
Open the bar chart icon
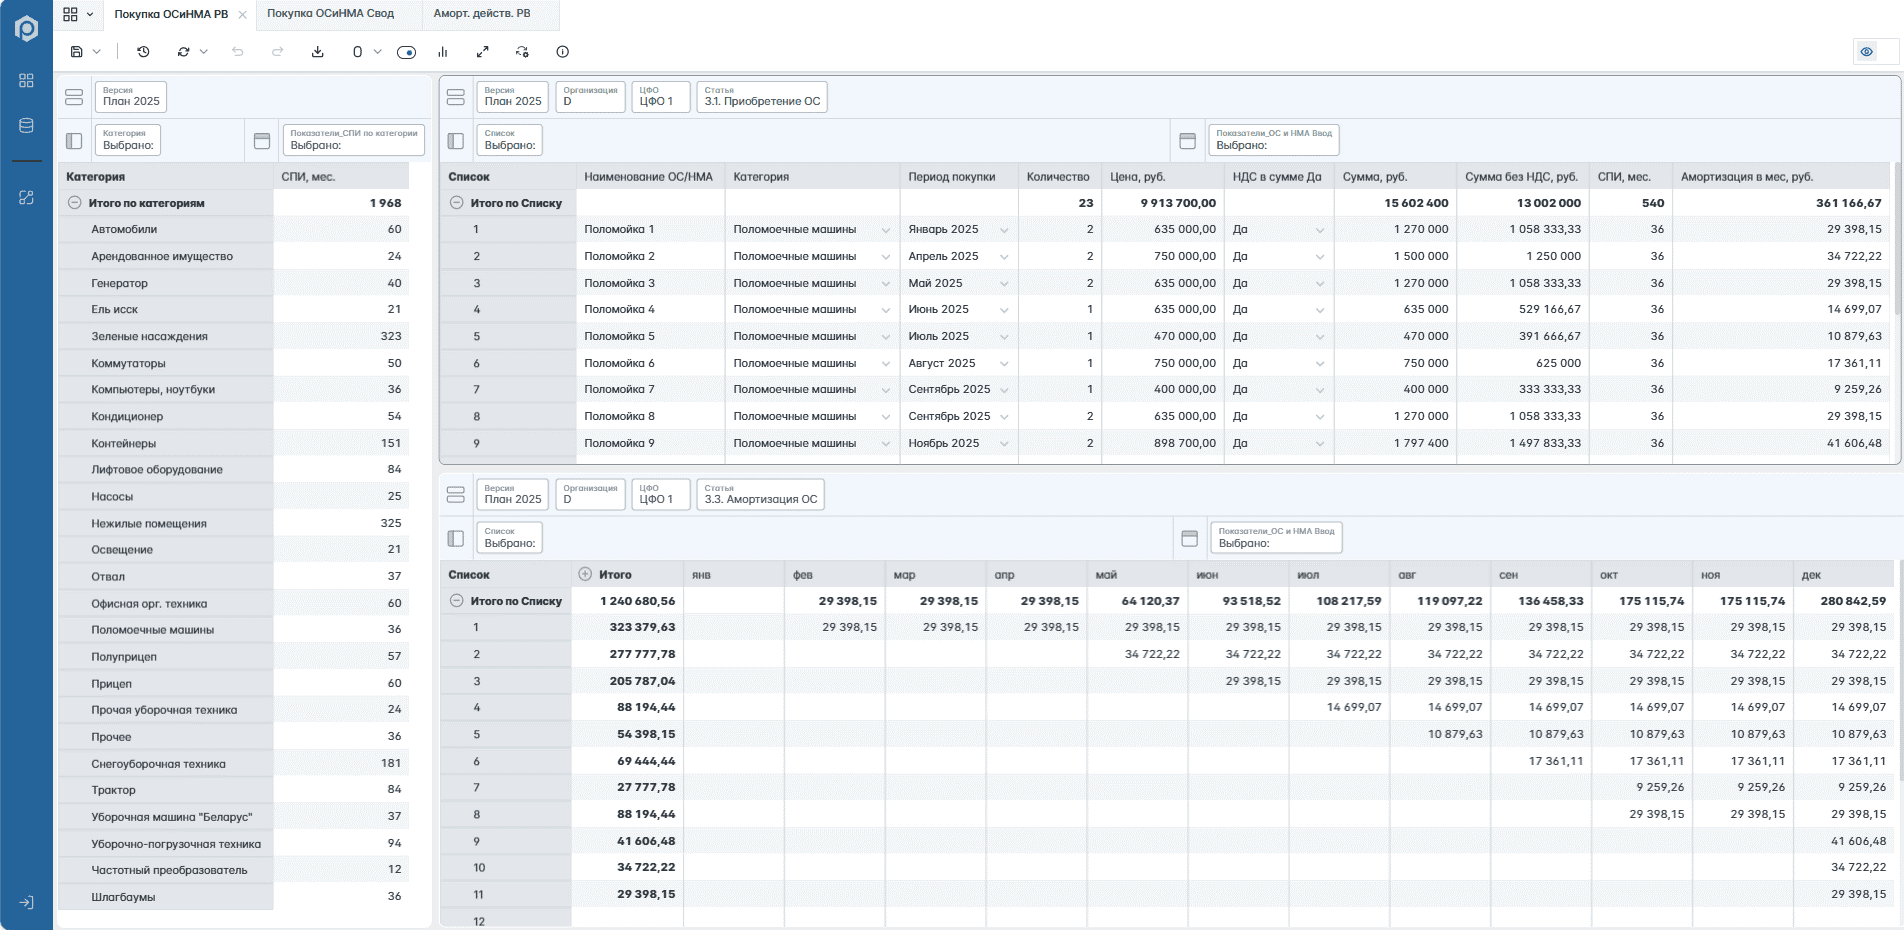coord(443,52)
